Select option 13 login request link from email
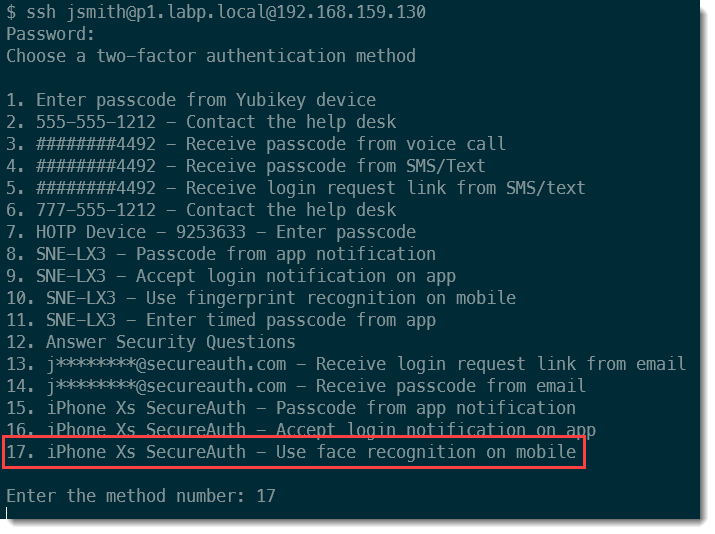The width and height of the screenshot is (715, 534). point(346,364)
